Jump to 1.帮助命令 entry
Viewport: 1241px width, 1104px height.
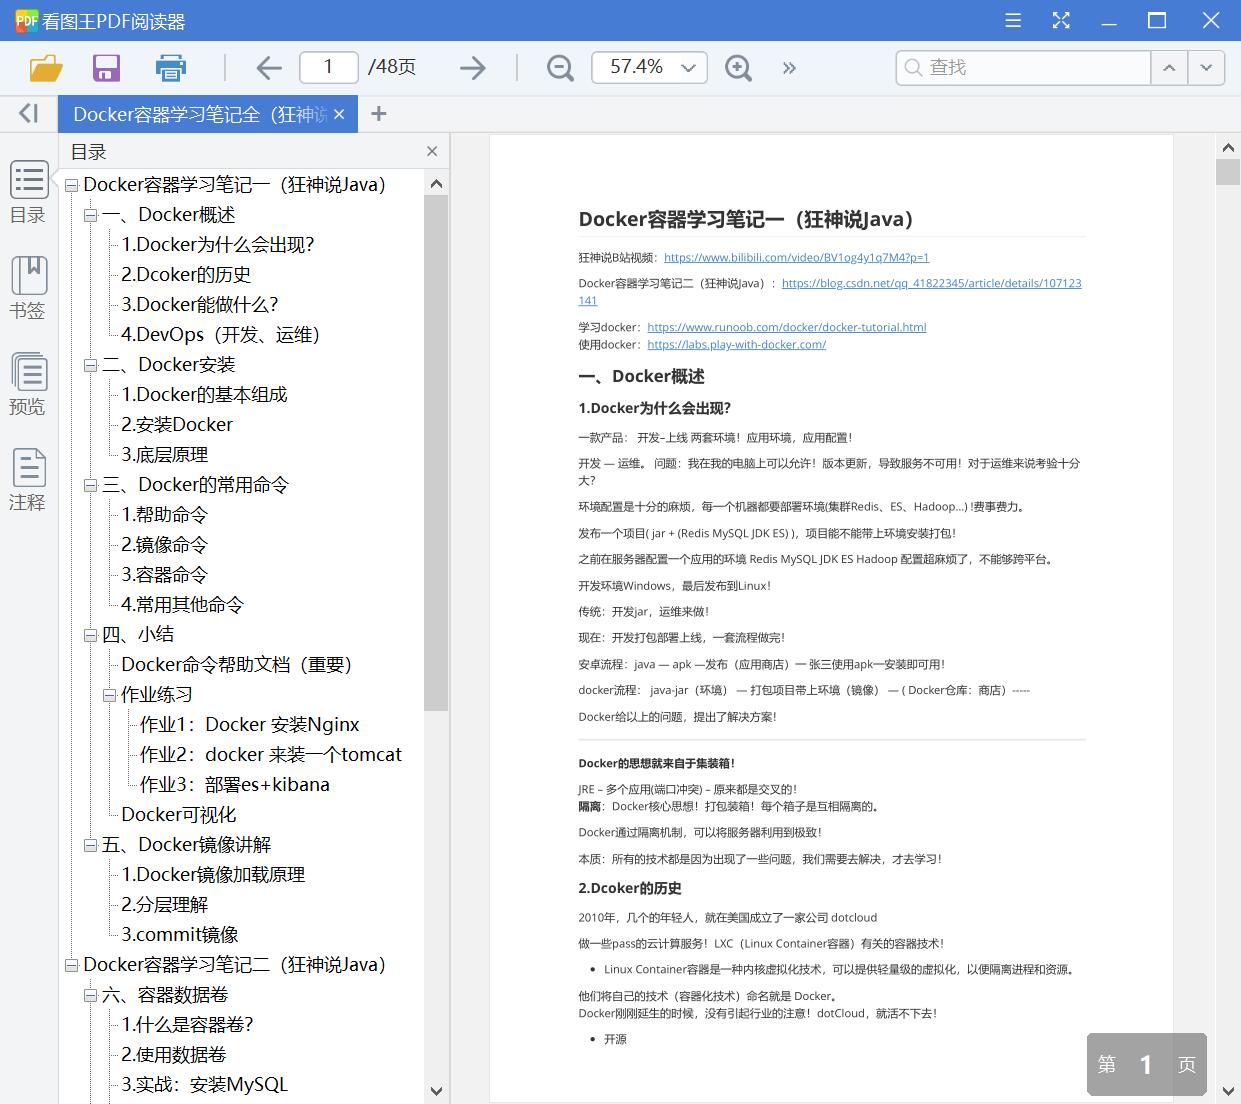coord(165,515)
